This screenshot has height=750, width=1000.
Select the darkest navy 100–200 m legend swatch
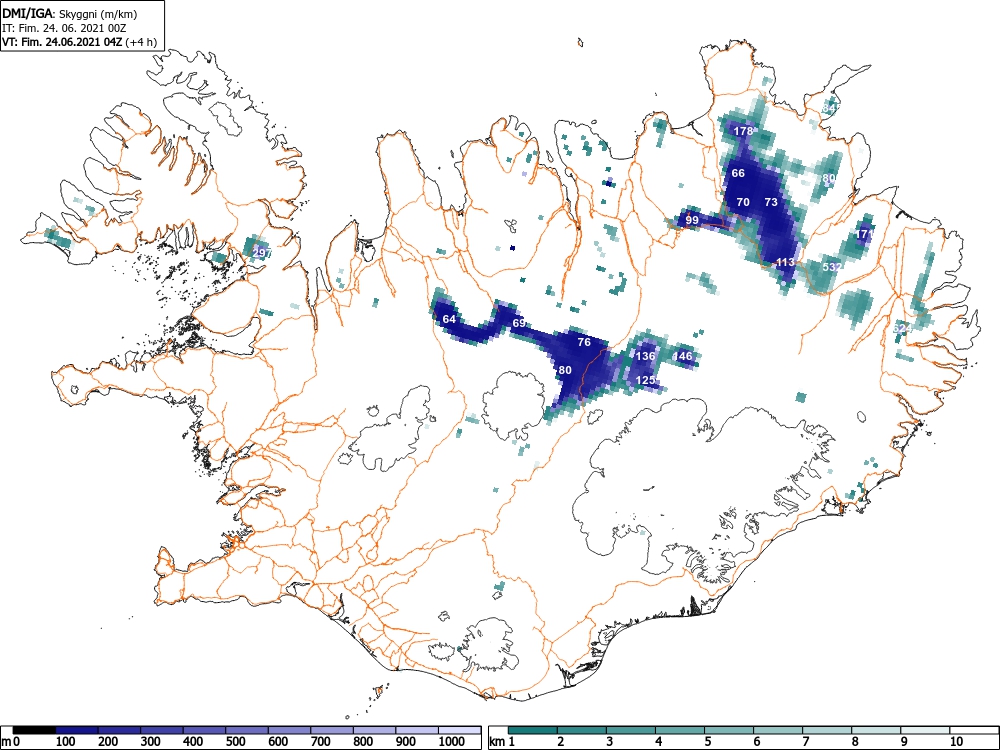77,730
